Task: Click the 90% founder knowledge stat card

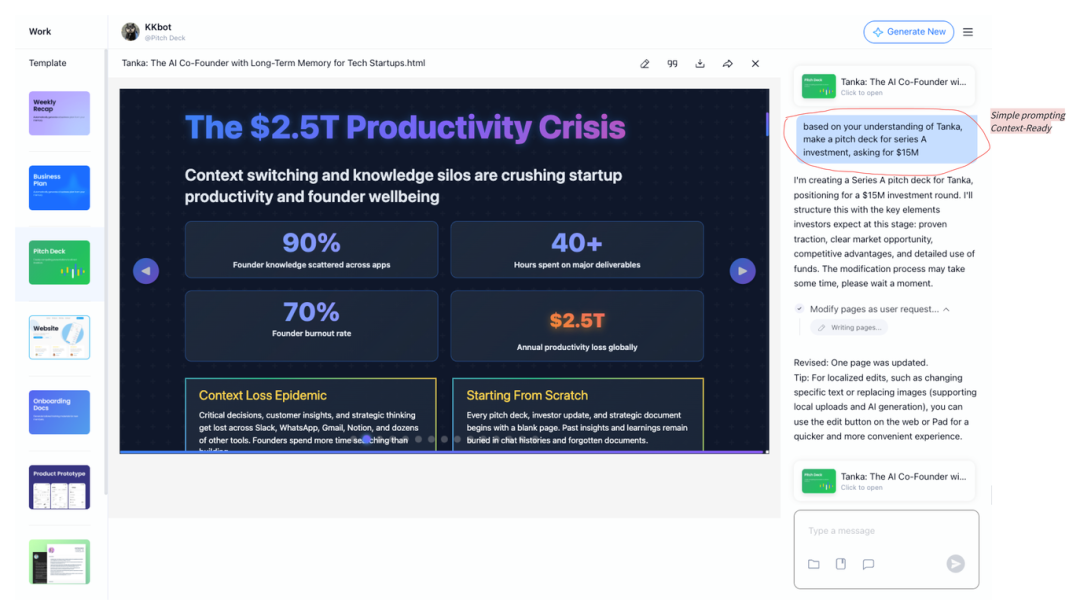Action: click(x=311, y=249)
